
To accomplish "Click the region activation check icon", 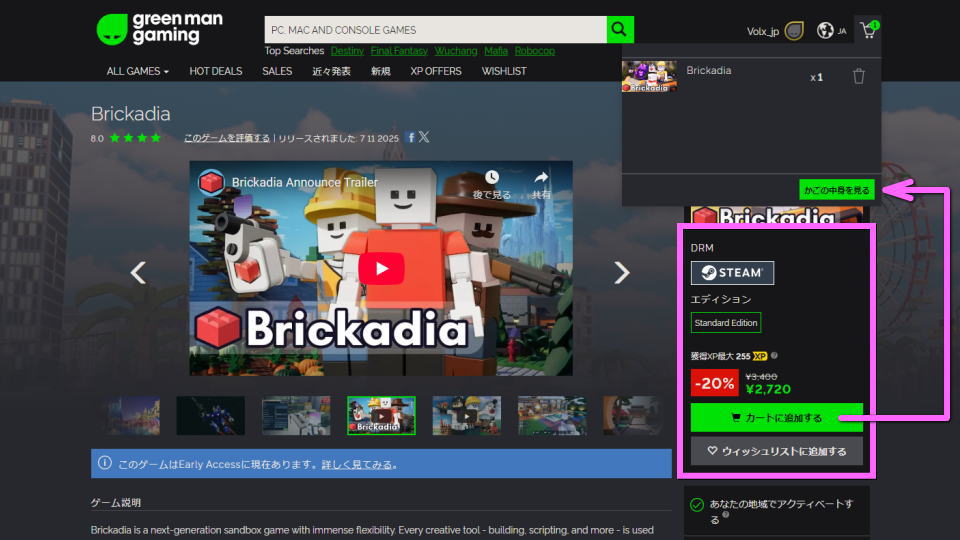I will click(697, 504).
